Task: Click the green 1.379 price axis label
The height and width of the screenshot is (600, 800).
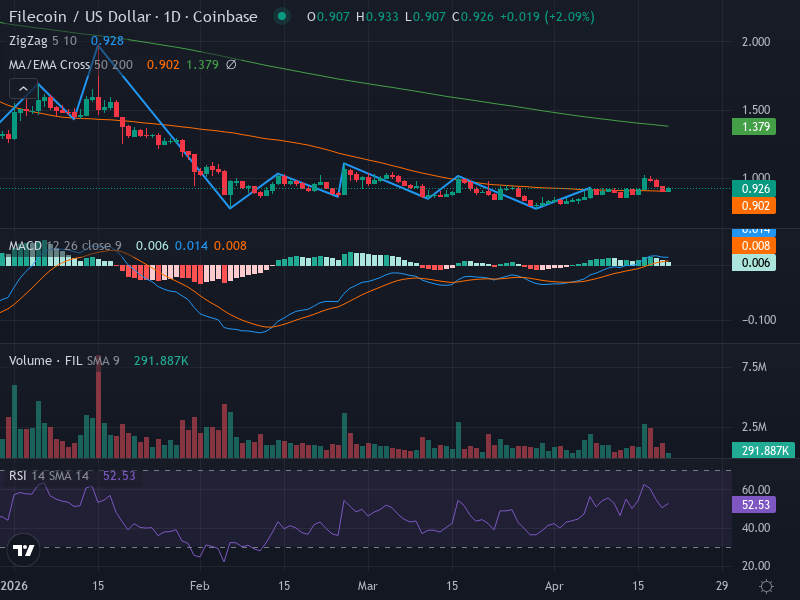Action: (754, 127)
